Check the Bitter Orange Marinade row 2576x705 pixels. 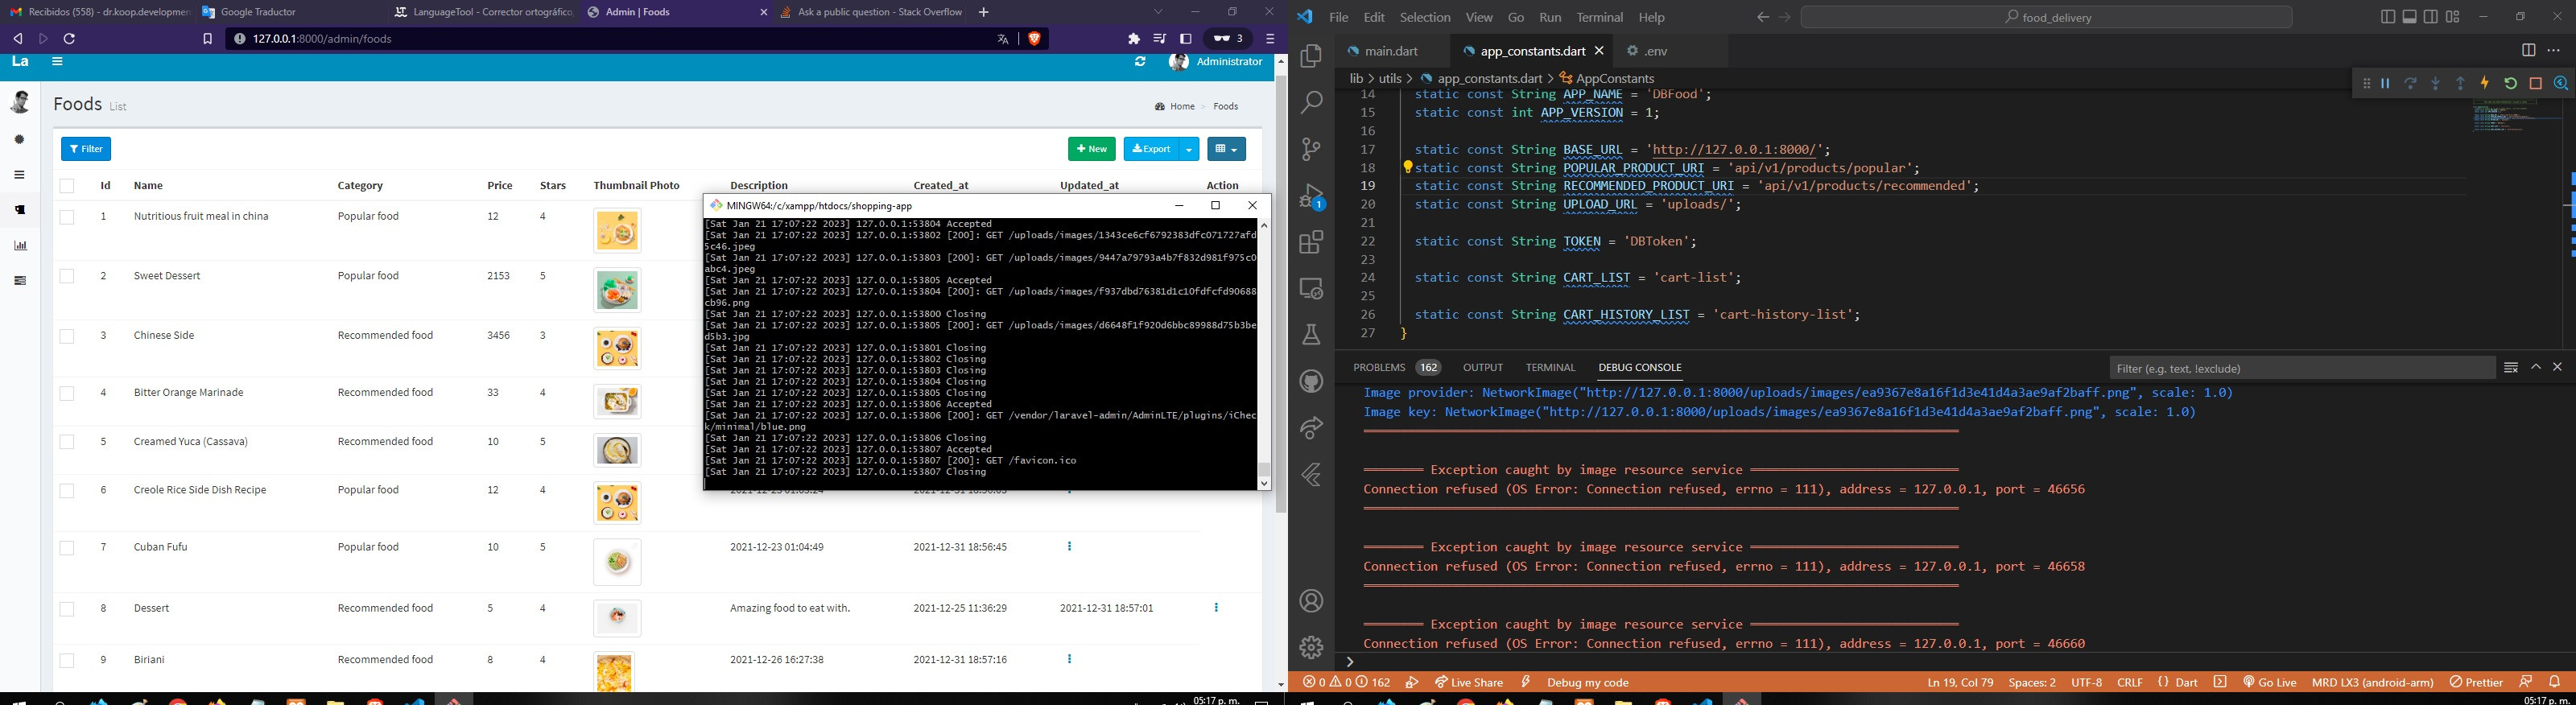67,393
